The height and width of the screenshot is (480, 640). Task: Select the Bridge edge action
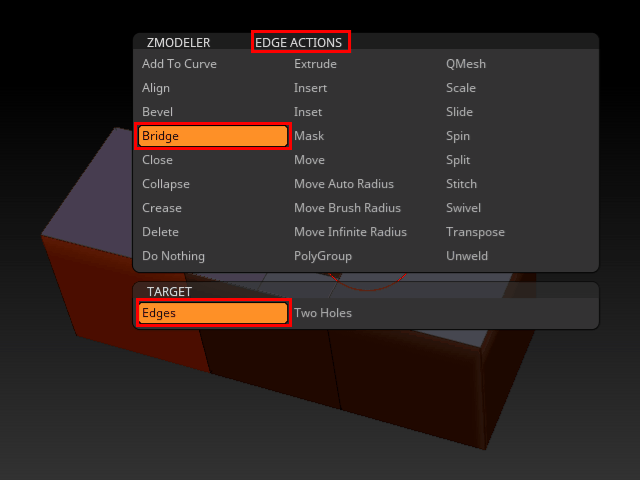212,136
